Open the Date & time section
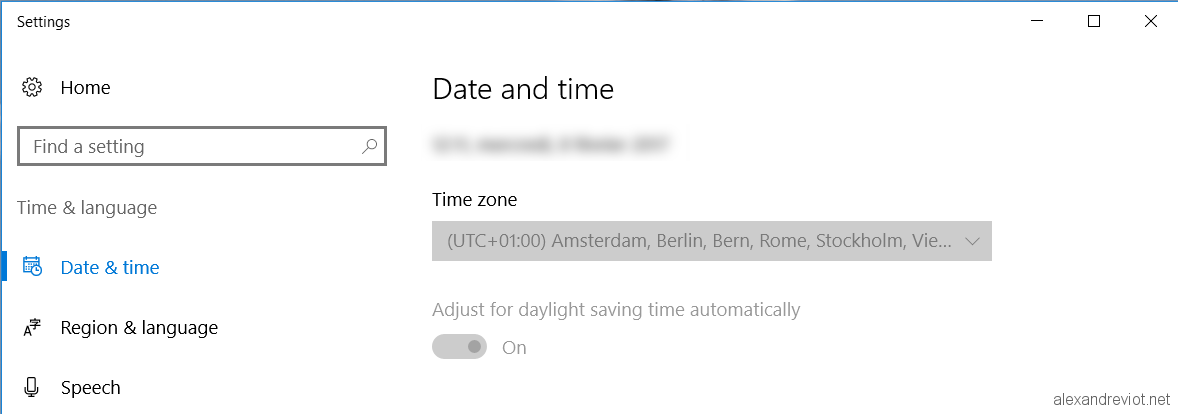Image resolution: width=1178 pixels, height=414 pixels. pyautogui.click(x=110, y=267)
